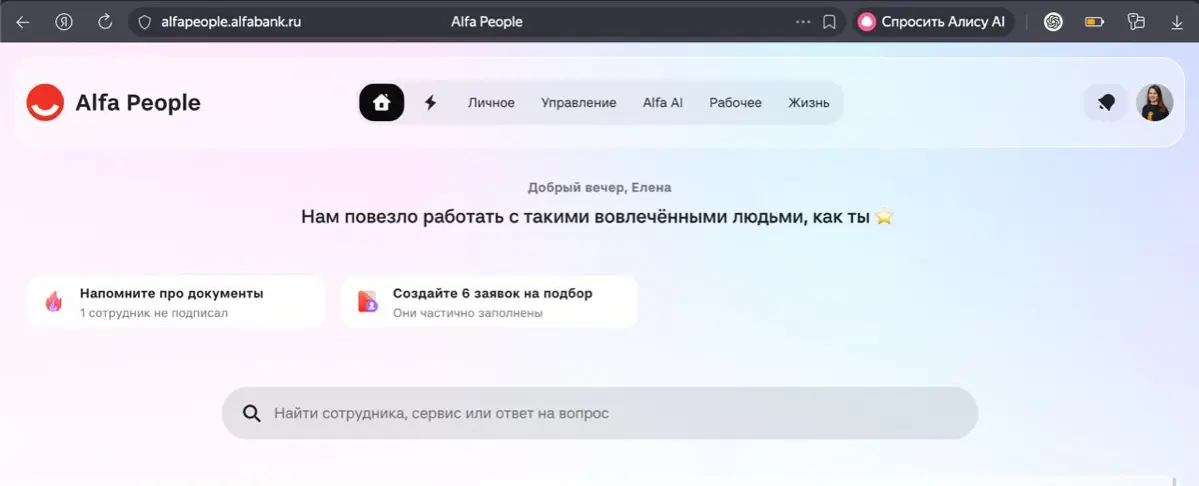Go back with the browser back arrow
This screenshot has height=486, width=1199.
(x=22, y=22)
